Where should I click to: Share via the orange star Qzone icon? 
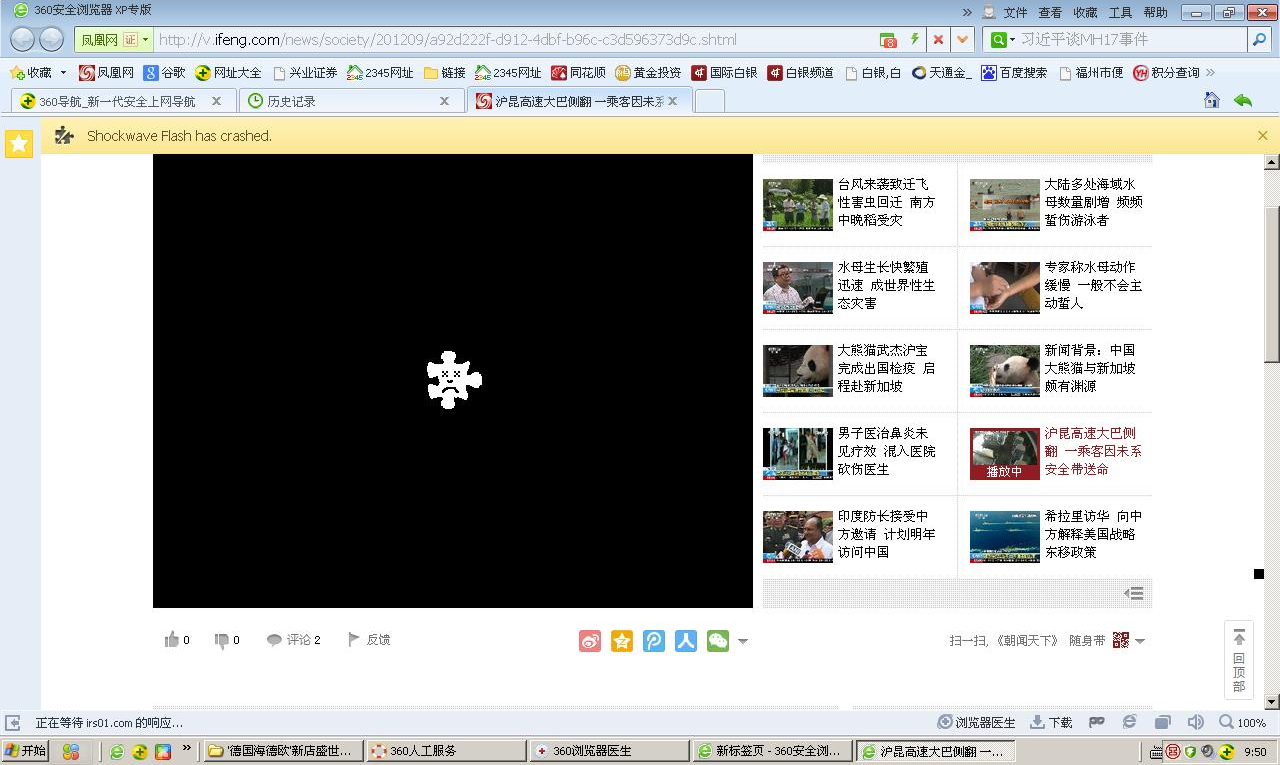pos(622,641)
